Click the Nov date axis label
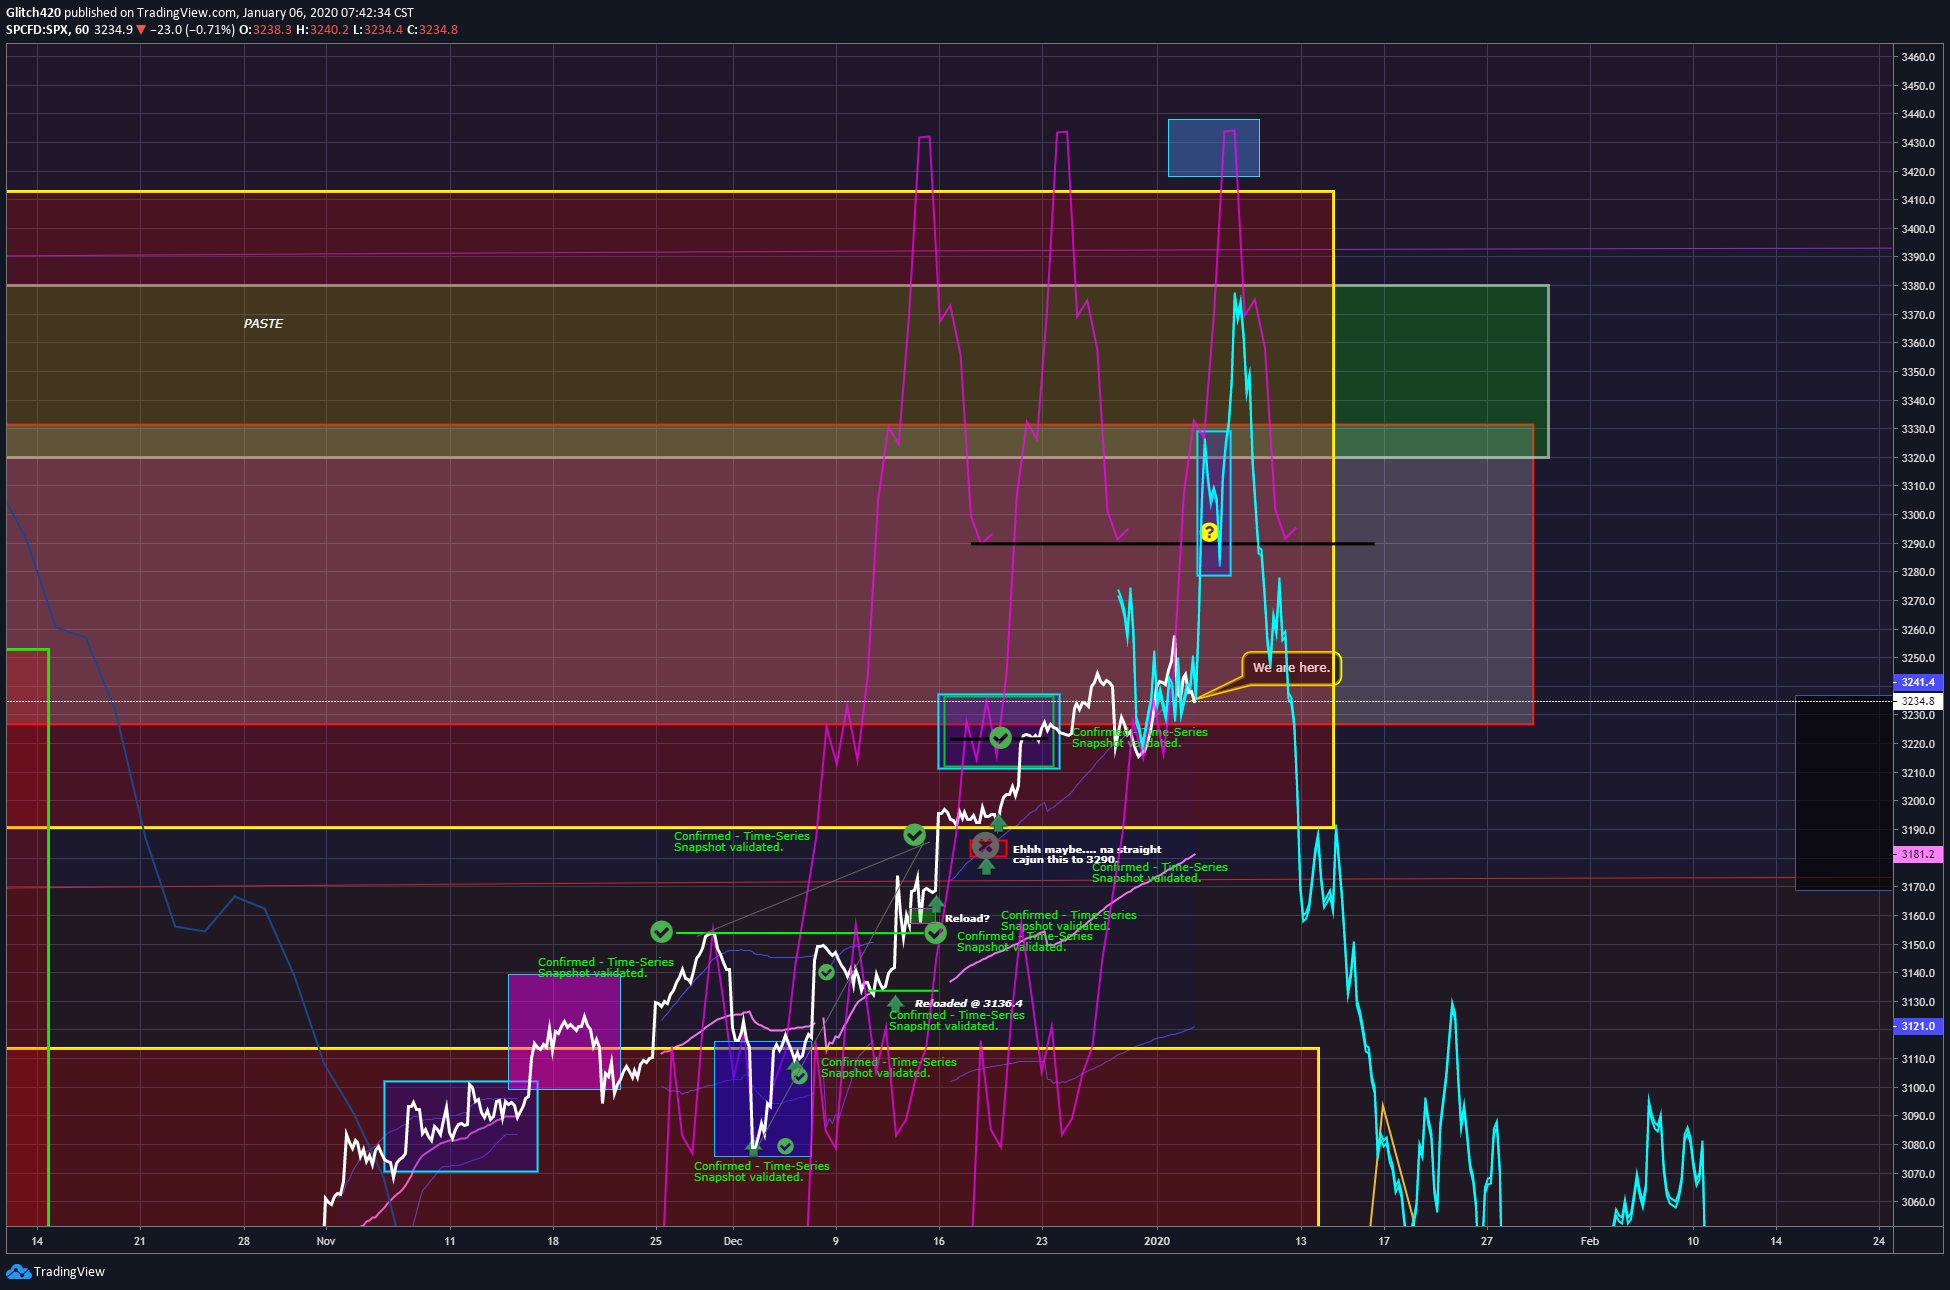The height and width of the screenshot is (1290, 1950). [326, 1241]
